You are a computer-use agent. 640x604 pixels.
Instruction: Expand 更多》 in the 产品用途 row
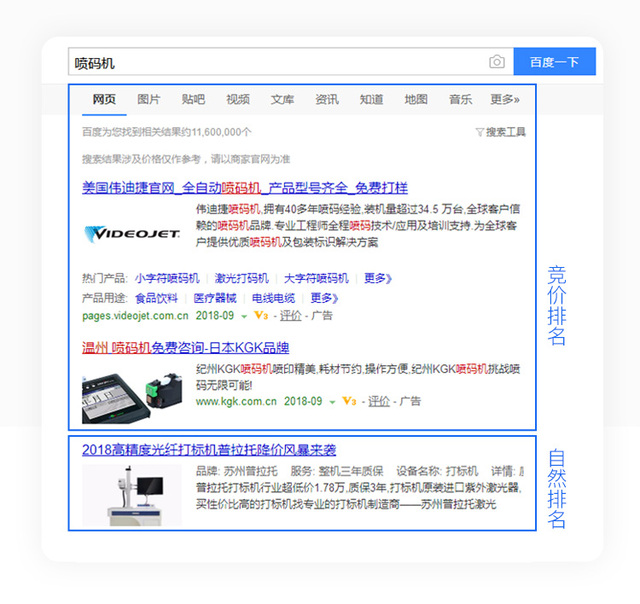pyautogui.click(x=324, y=298)
